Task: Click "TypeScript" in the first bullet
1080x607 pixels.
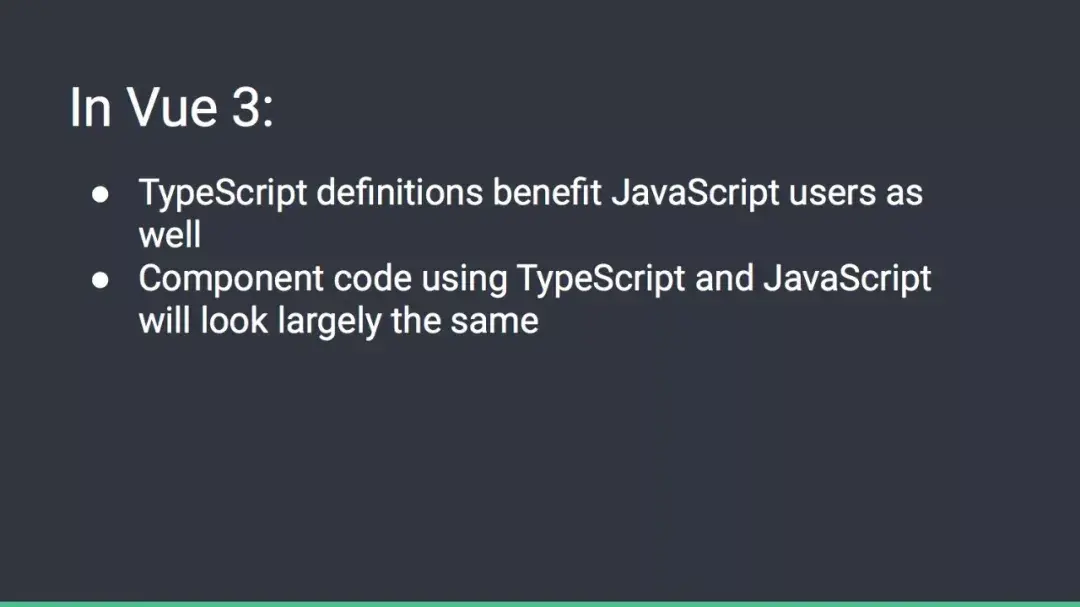Action: point(223,193)
